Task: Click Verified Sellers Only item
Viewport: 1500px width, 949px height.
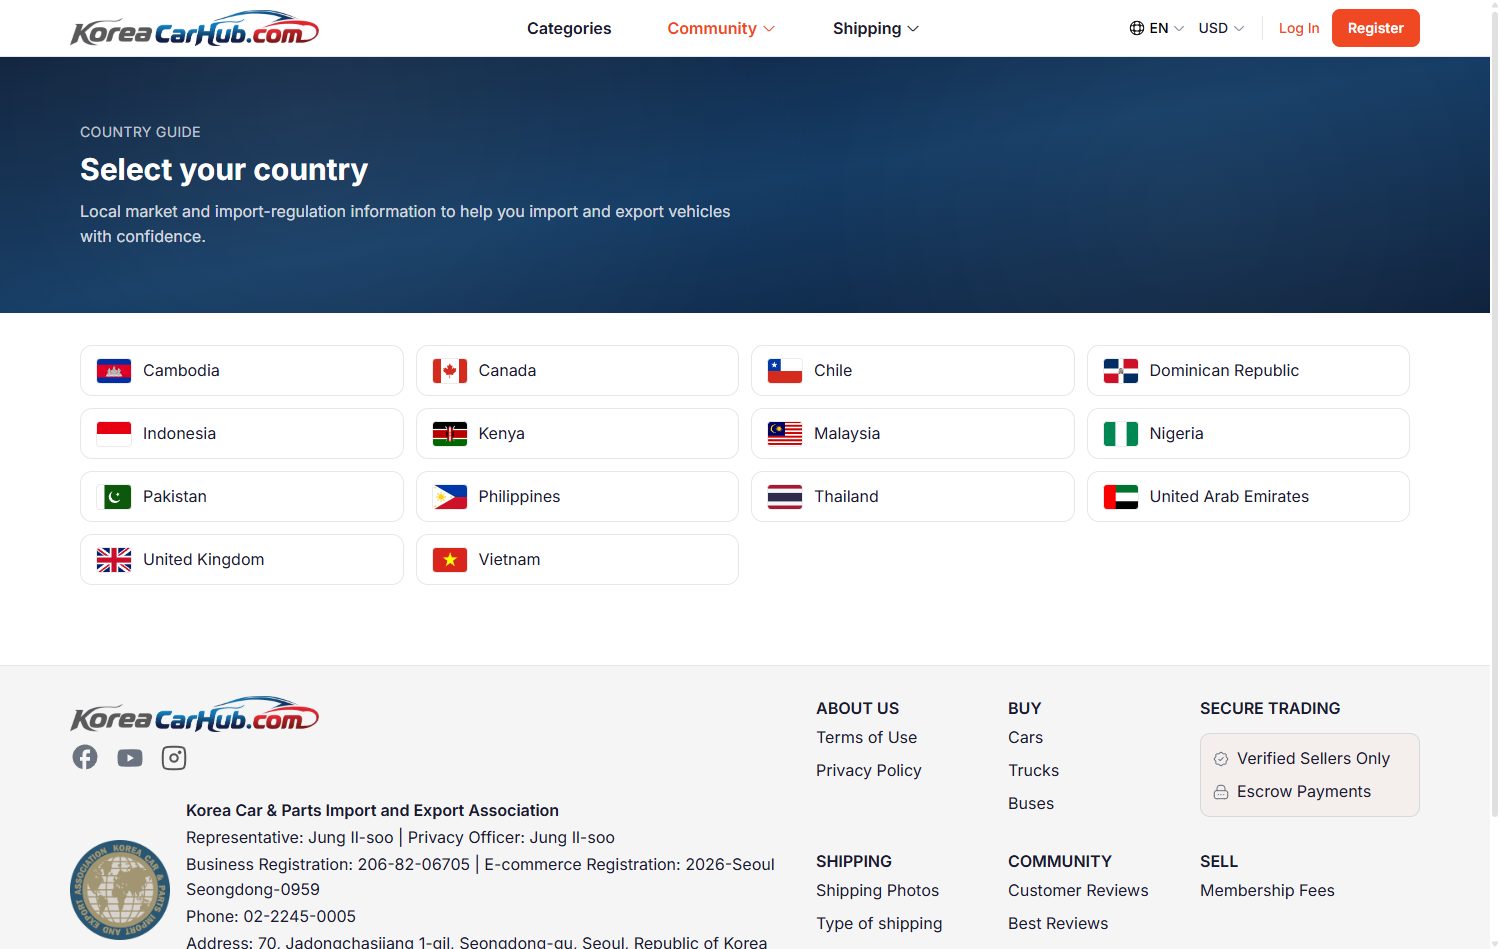Action: tap(1302, 758)
